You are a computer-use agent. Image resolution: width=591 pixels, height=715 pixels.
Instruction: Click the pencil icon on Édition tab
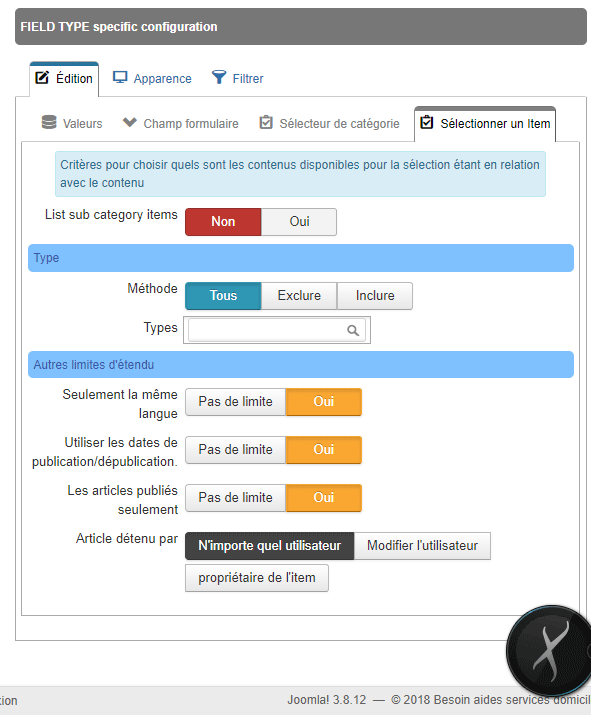click(42, 78)
